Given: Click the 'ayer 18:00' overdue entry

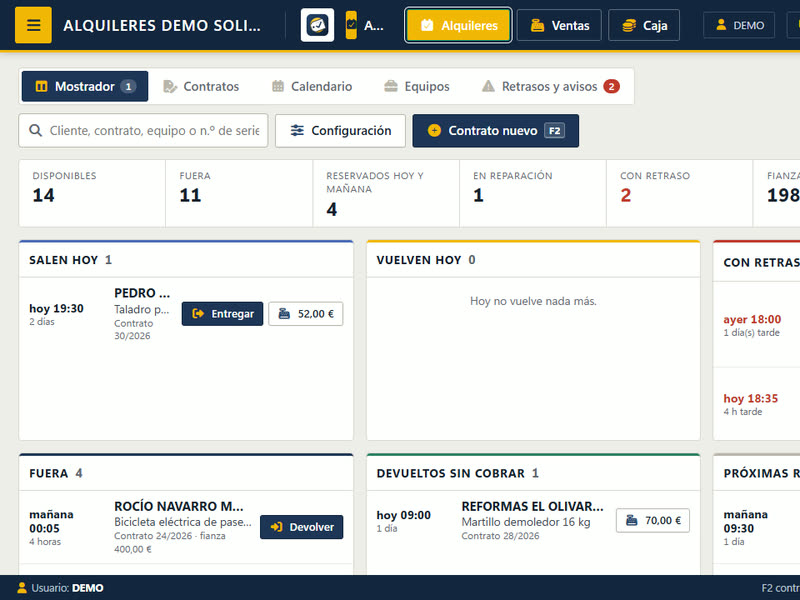Looking at the screenshot, I should (752, 319).
